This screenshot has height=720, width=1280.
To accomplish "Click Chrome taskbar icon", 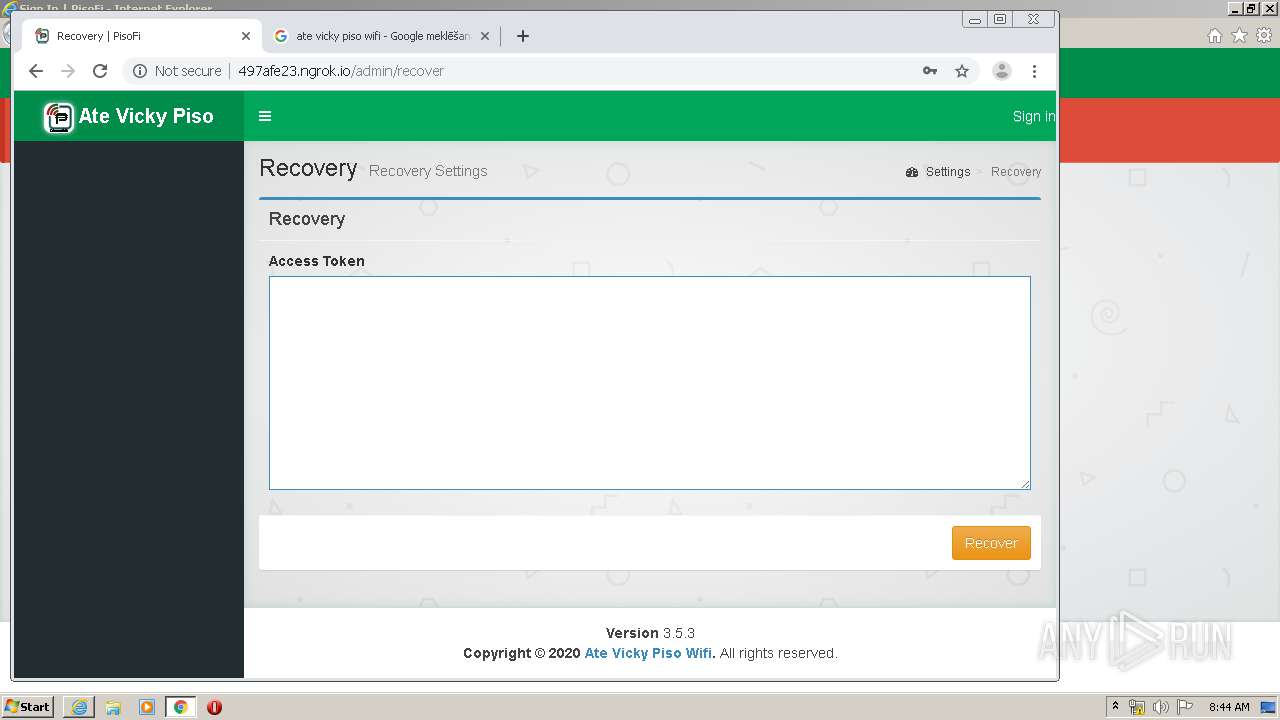I will (180, 707).
